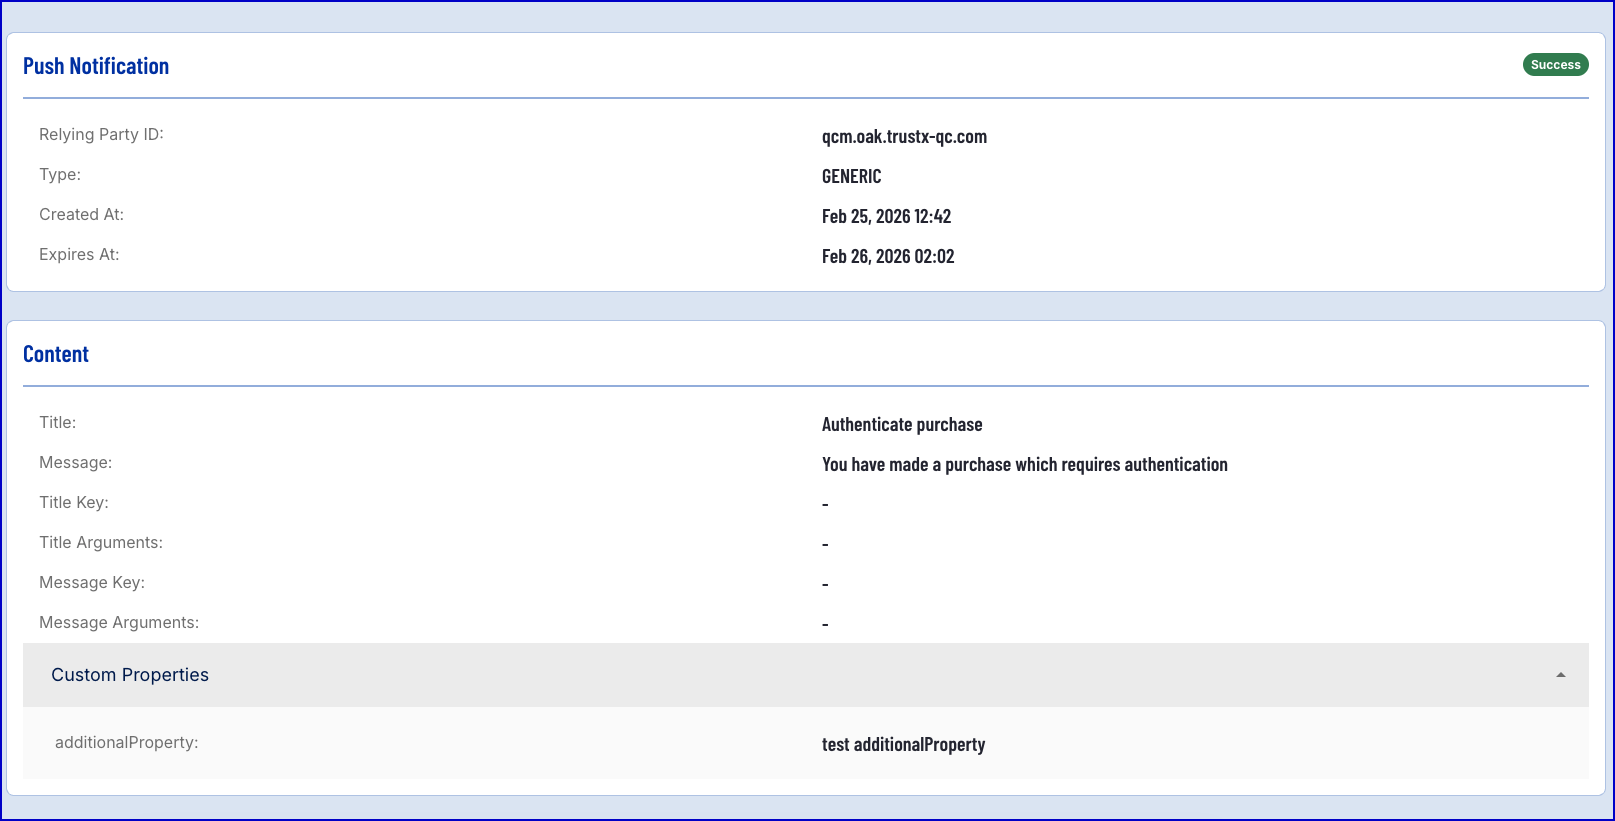Screen dimensions: 1615x821
Task: Click the test additionalProperty value
Action: point(903,745)
